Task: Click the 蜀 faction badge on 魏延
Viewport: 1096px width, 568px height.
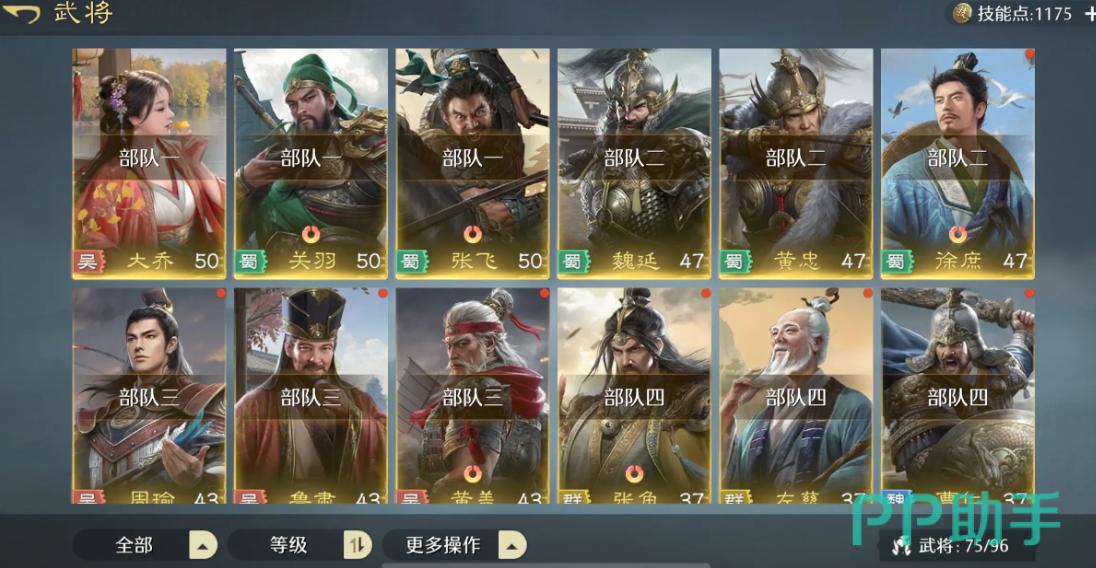Action: [x=574, y=261]
